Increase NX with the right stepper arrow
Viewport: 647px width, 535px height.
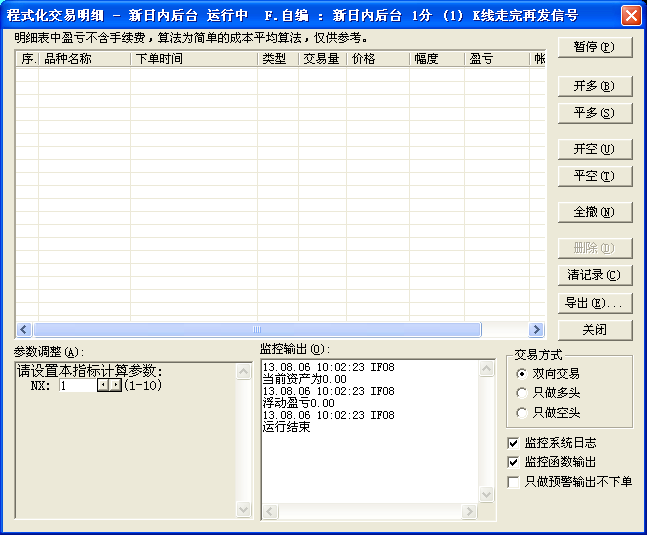116,385
